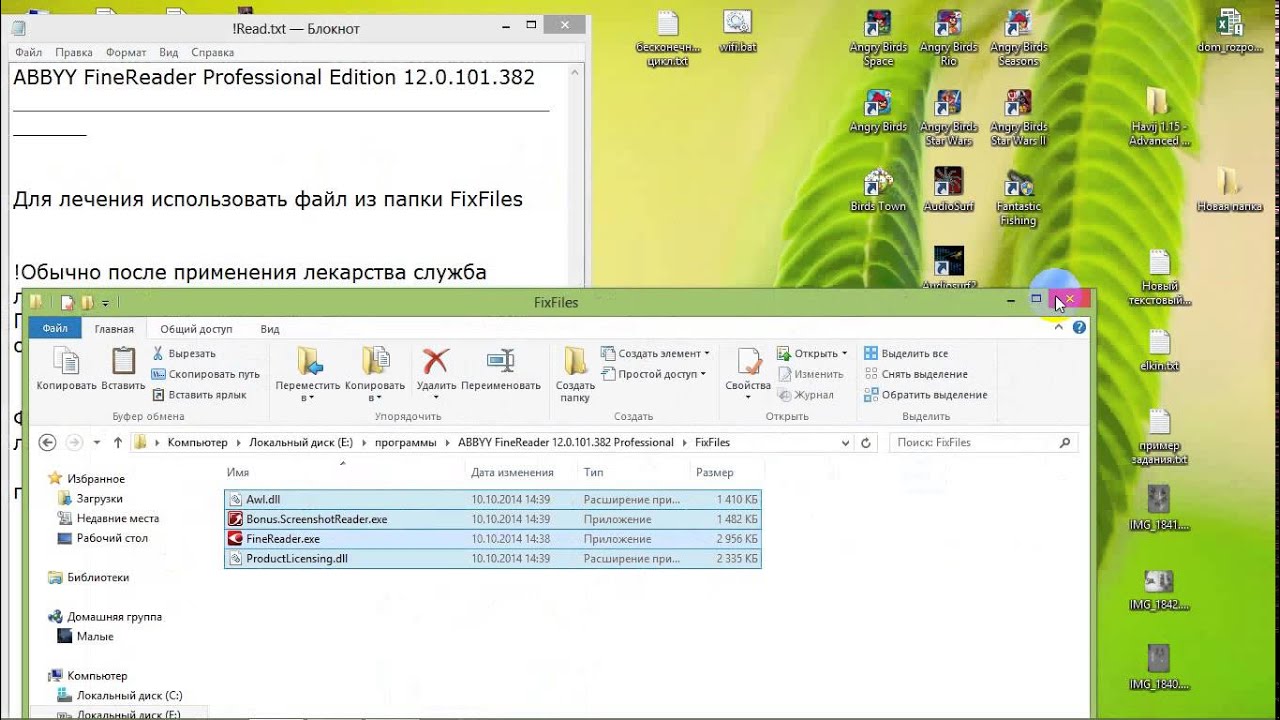Sort by the Размер column header

pos(727,472)
